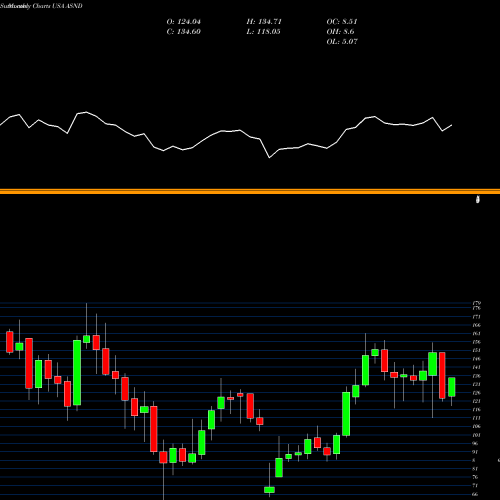Click price axis label 151
Viewport: 500px width, 500px height.
[477, 350]
